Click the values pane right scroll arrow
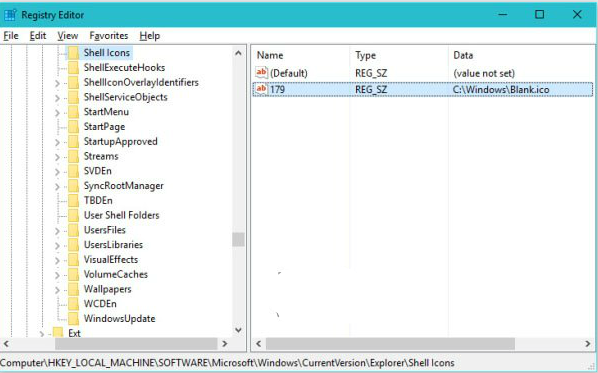The height and width of the screenshot is (373, 598). point(587,344)
